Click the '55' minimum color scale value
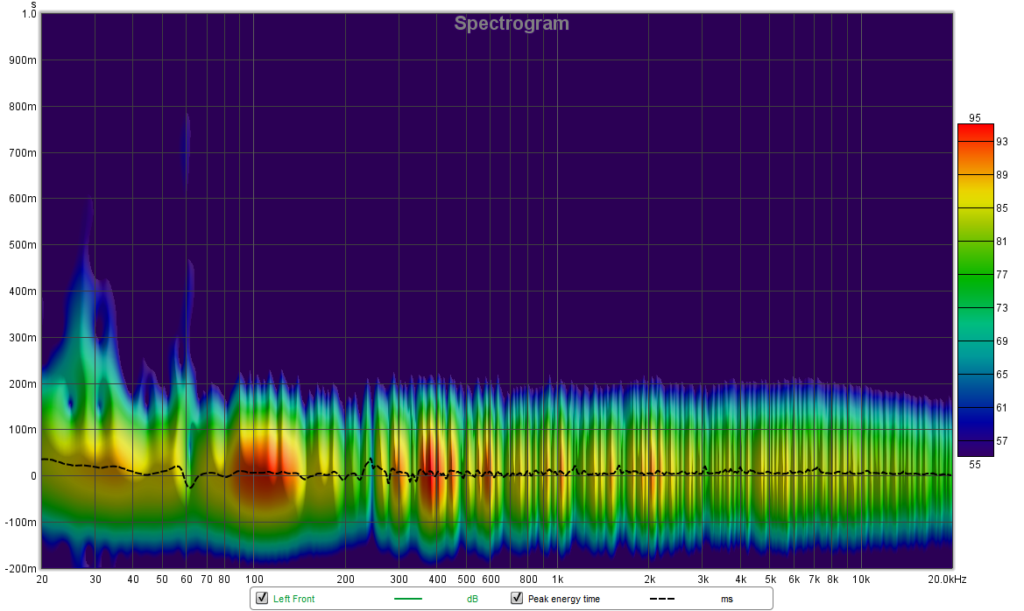The image size is (1024, 611). 974,465
